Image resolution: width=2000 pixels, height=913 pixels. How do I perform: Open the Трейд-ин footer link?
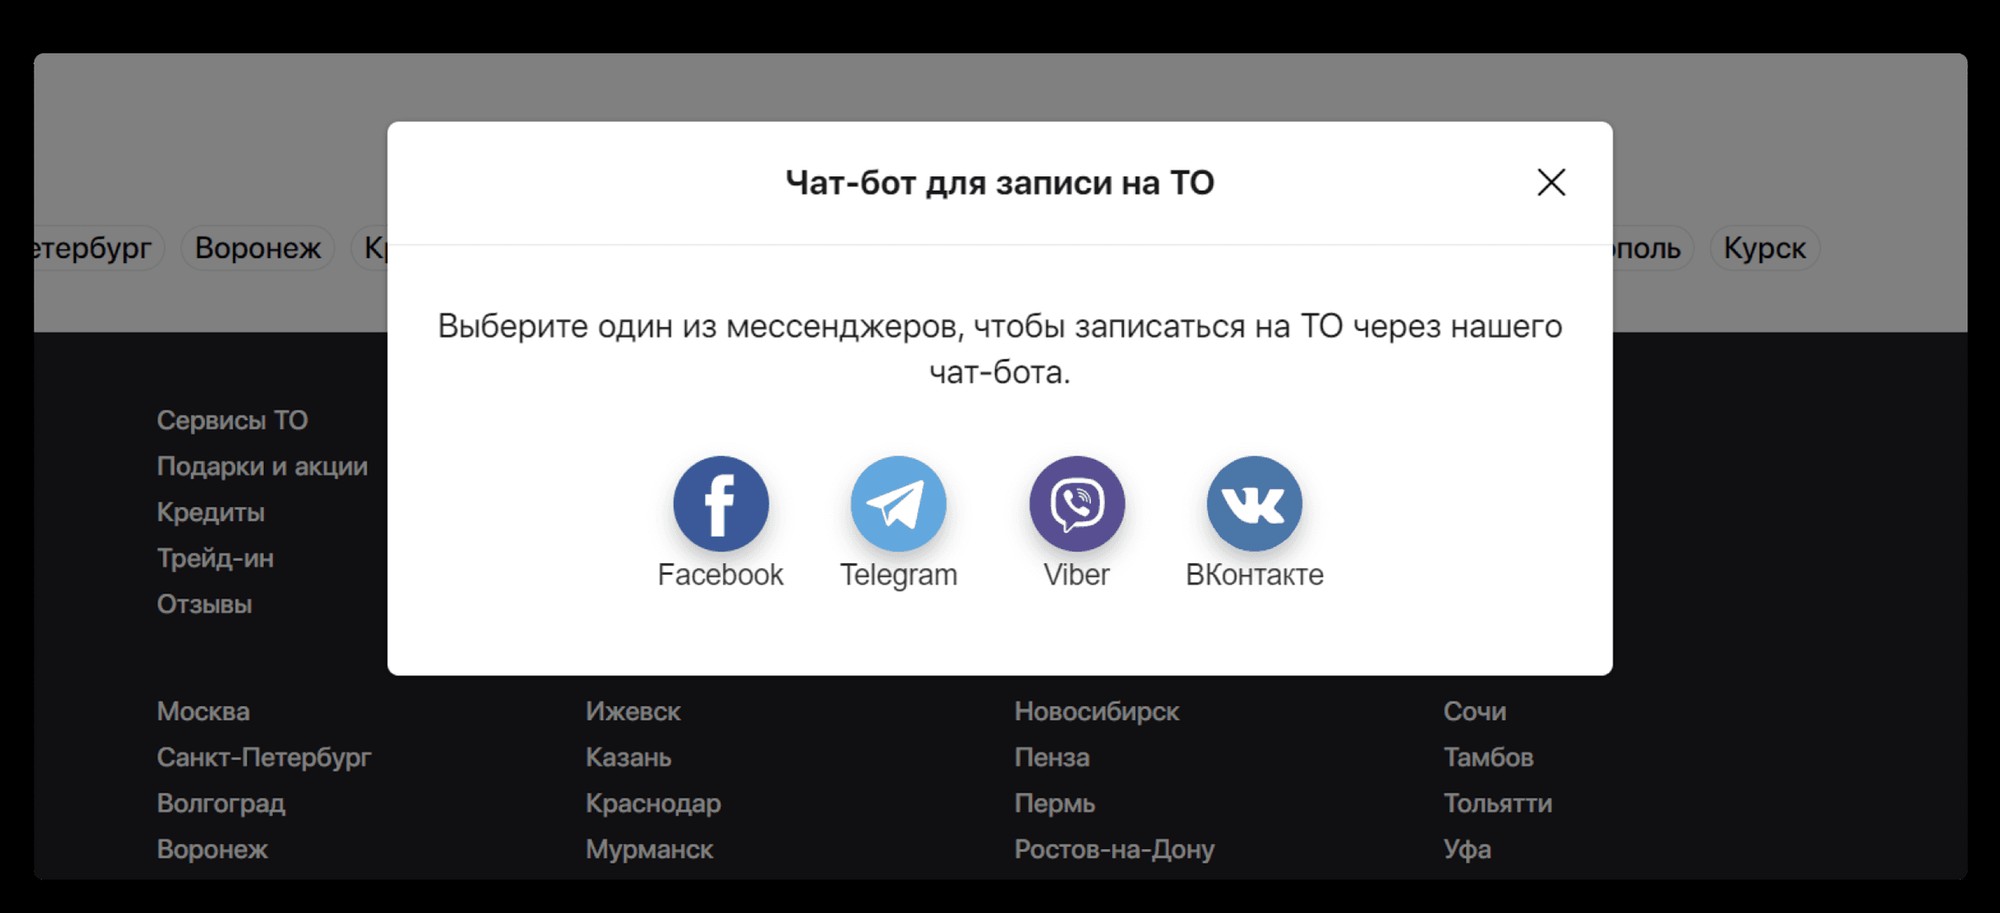[215, 558]
